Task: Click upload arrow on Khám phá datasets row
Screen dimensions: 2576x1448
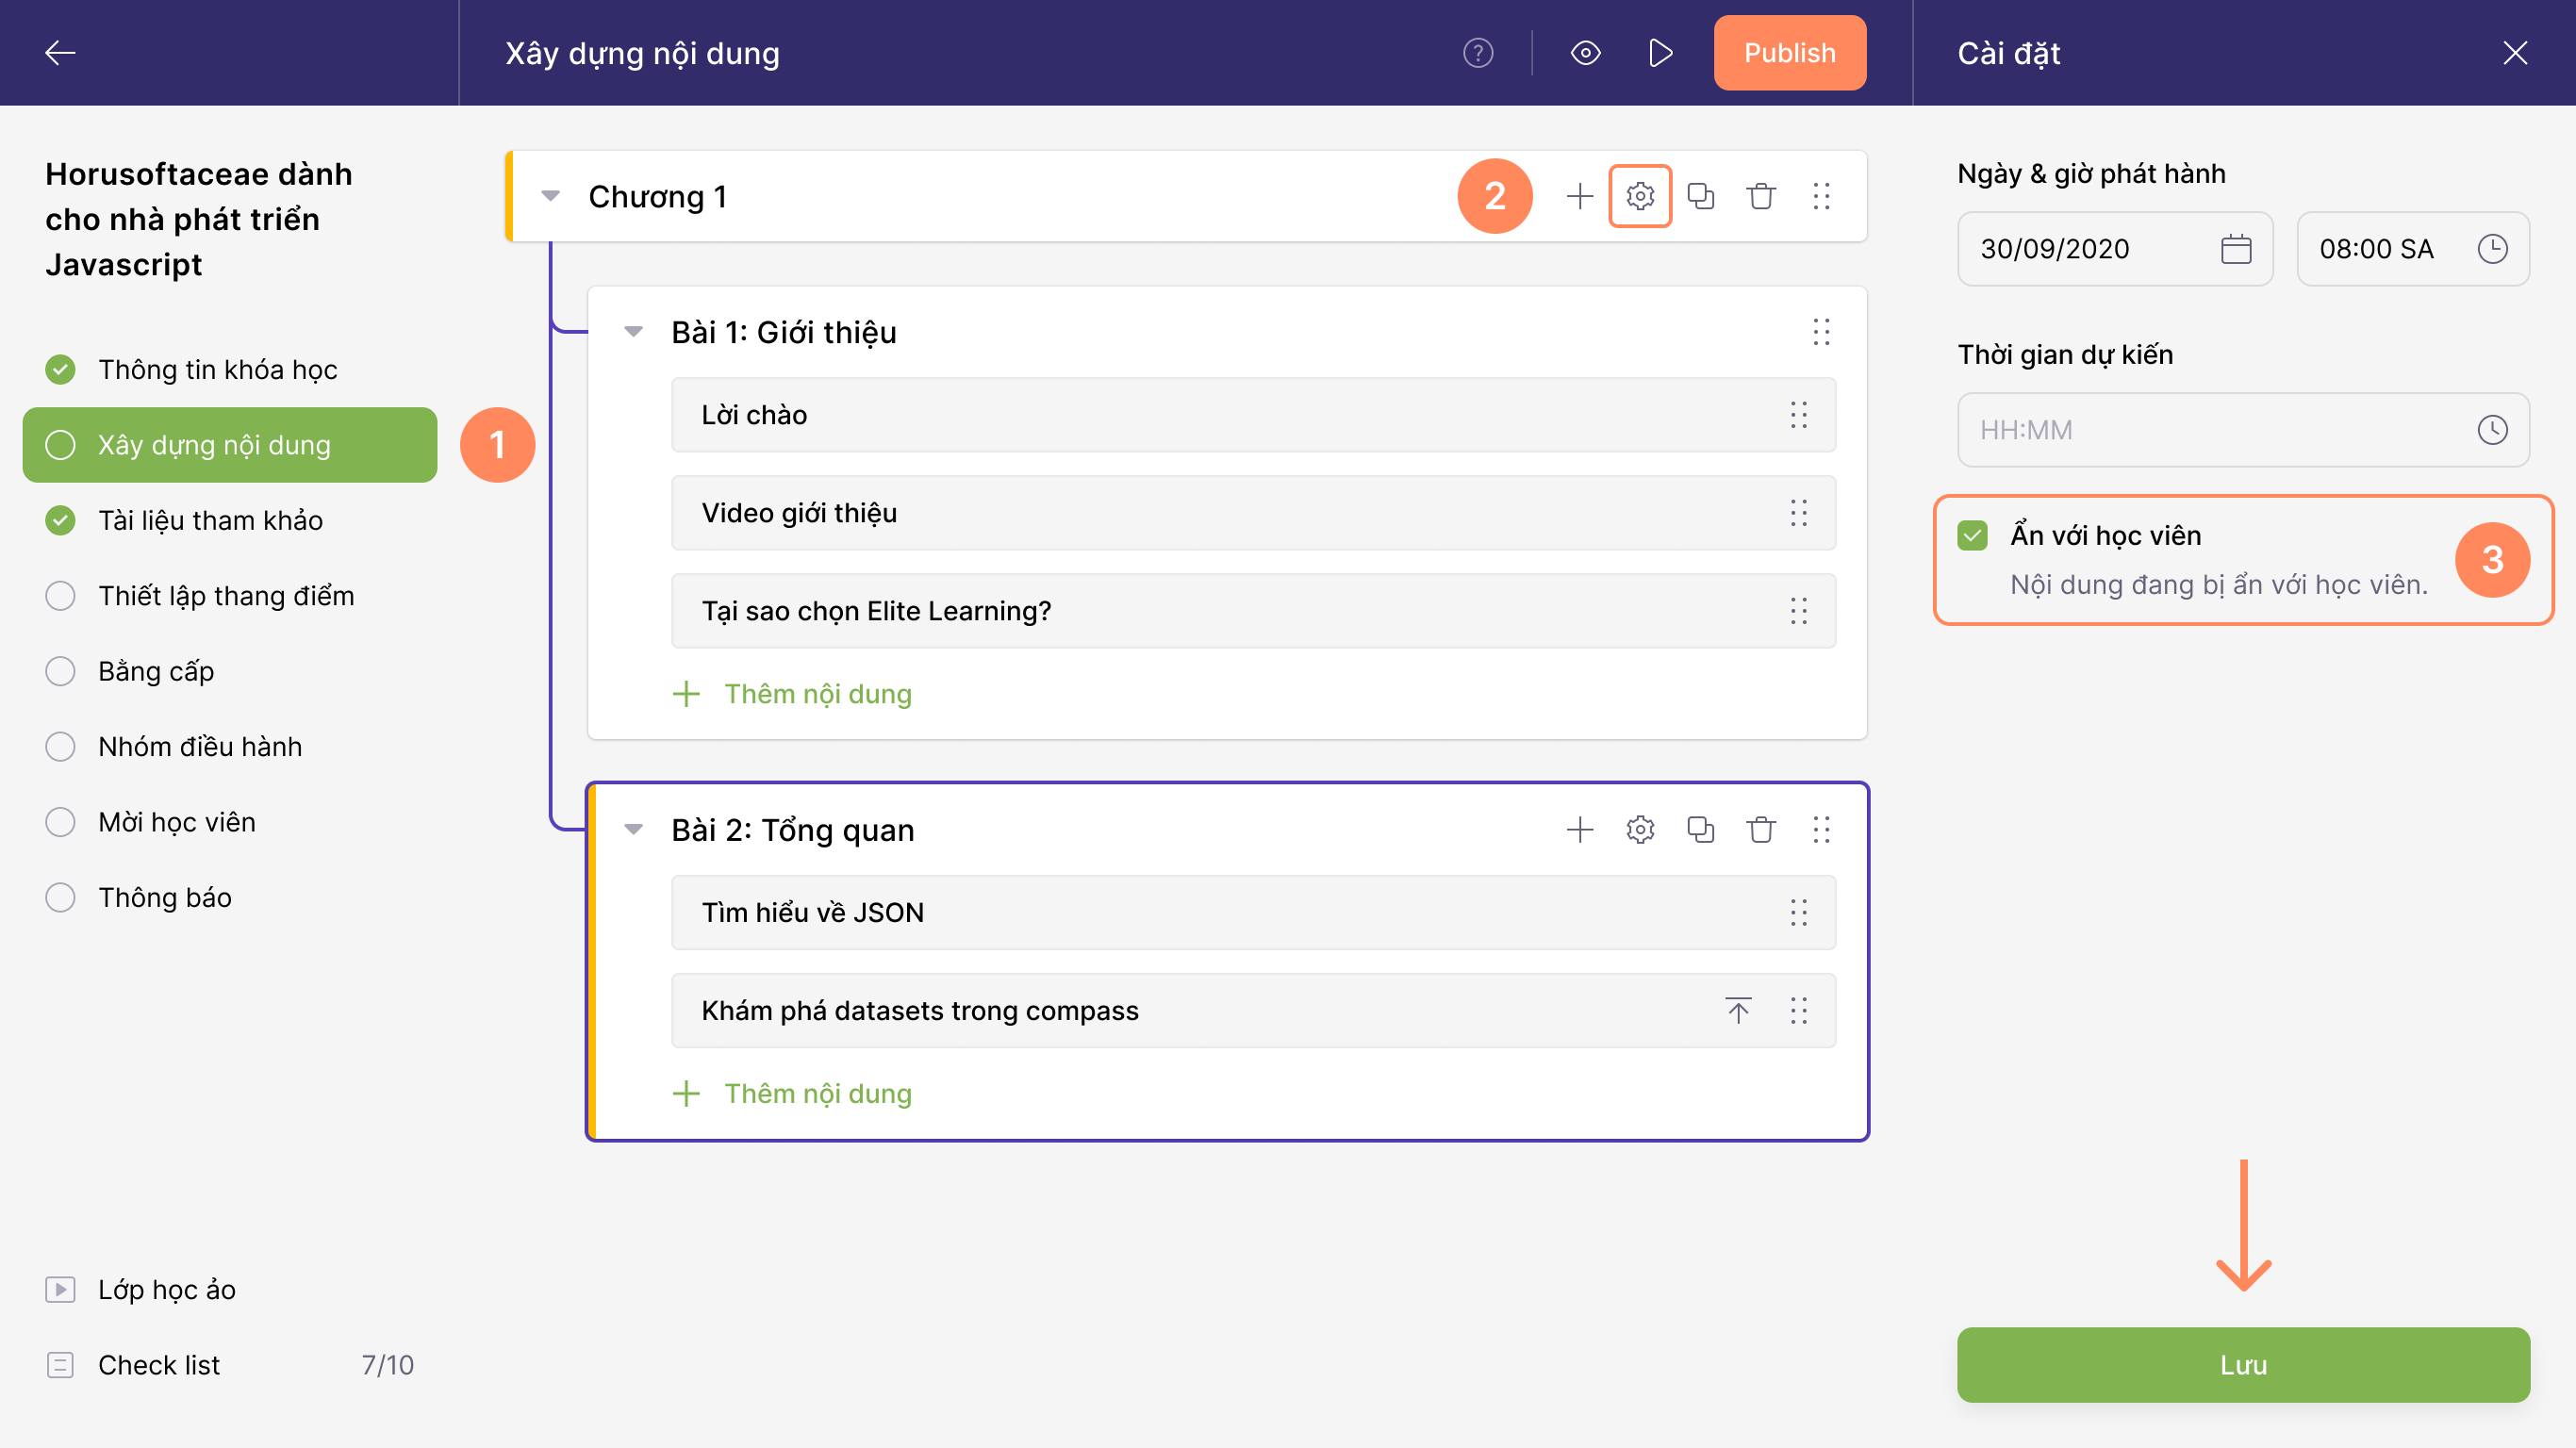Action: coord(1738,1010)
